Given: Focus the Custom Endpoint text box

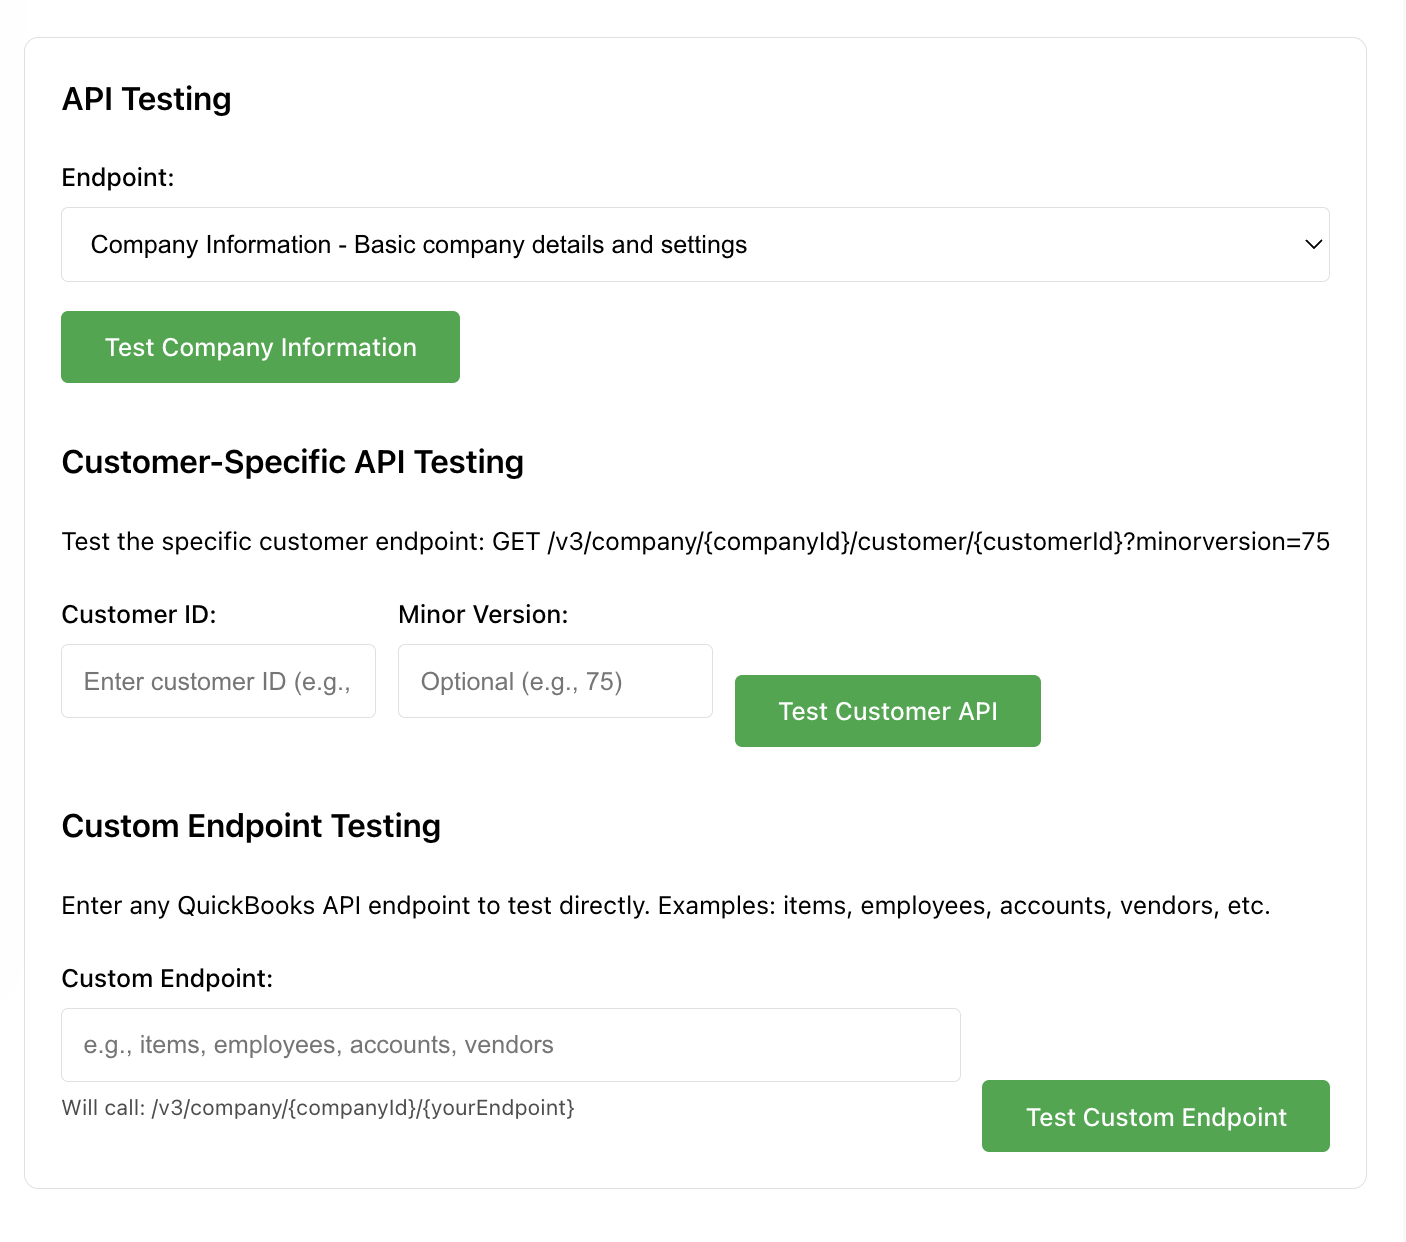Looking at the screenshot, I should [510, 1045].
